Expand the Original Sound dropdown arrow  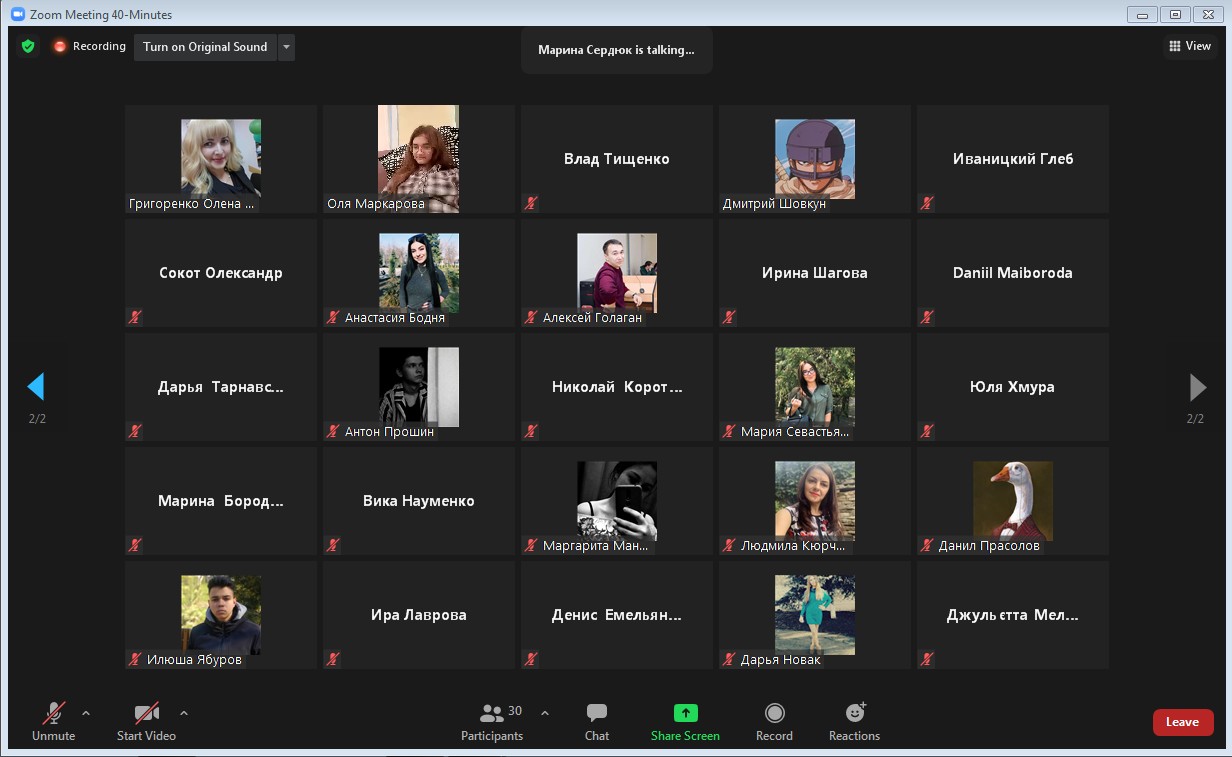pos(286,47)
